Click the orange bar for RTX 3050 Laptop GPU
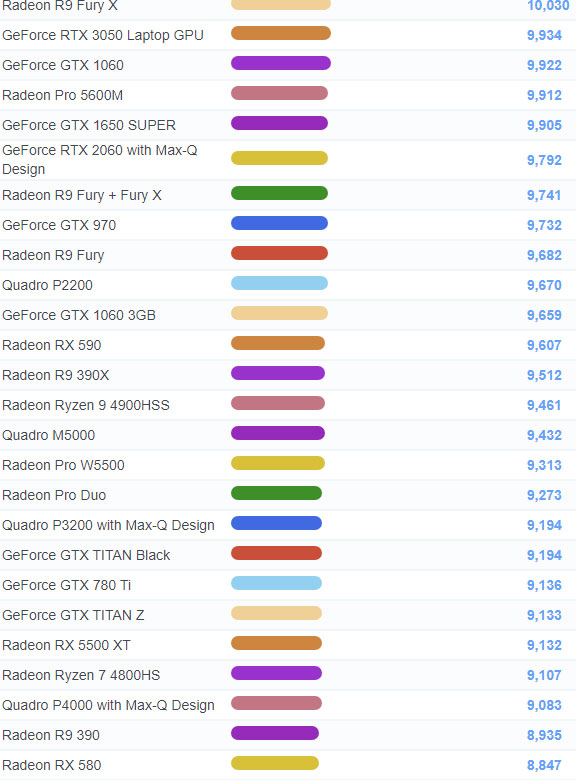The image size is (576, 780). [x=281, y=33]
